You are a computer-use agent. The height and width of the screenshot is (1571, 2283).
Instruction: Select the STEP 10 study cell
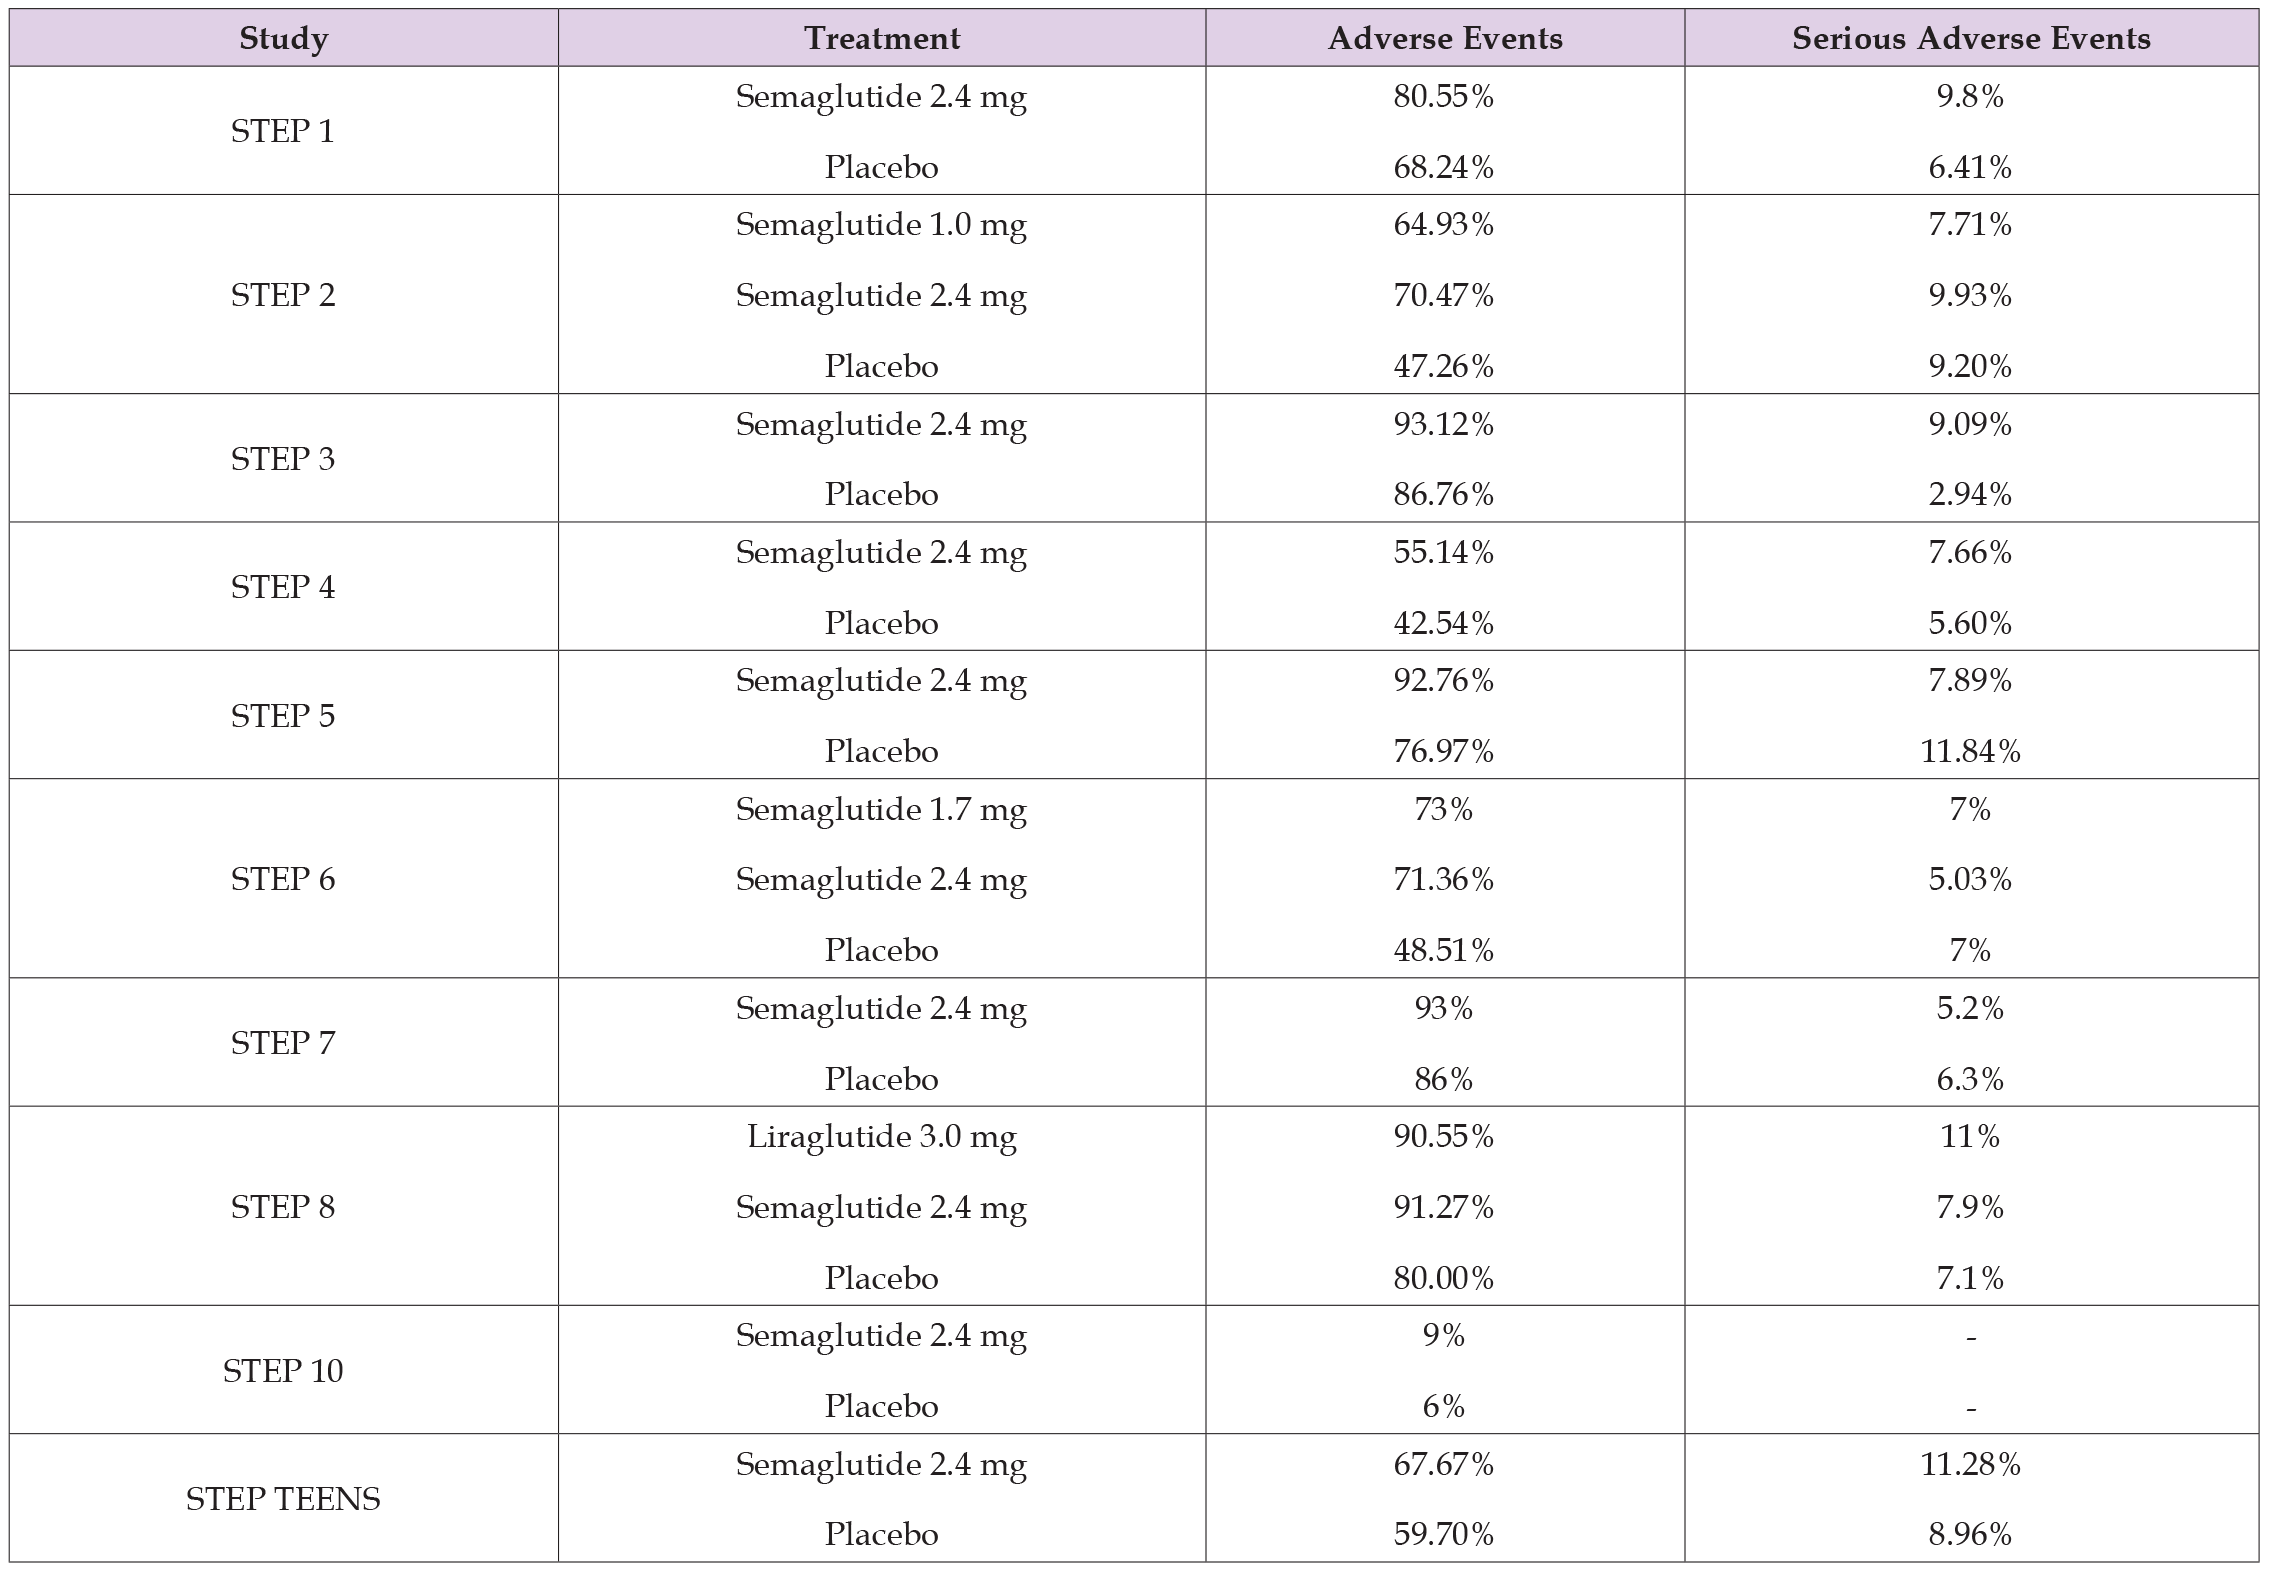[x=283, y=1371]
